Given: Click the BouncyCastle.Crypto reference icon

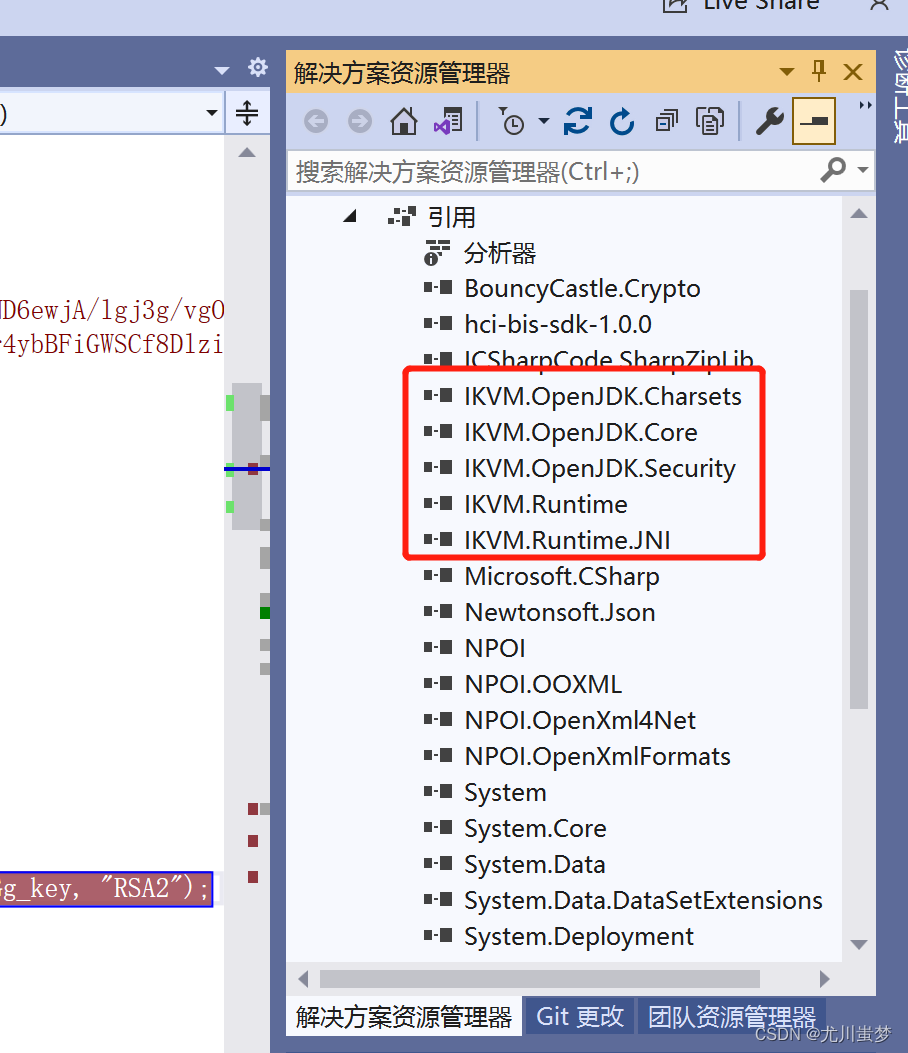Looking at the screenshot, I should click(438, 288).
